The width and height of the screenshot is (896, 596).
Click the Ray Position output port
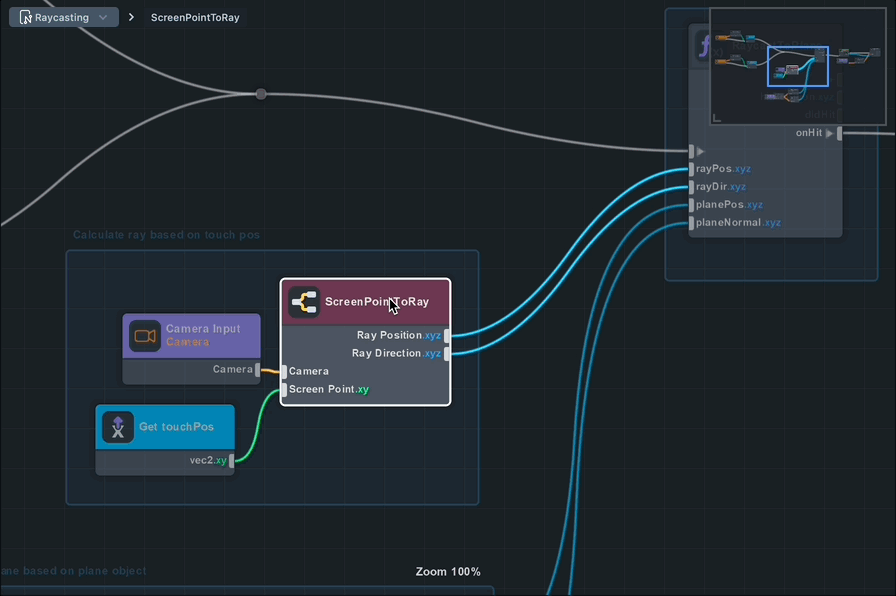coord(447,335)
